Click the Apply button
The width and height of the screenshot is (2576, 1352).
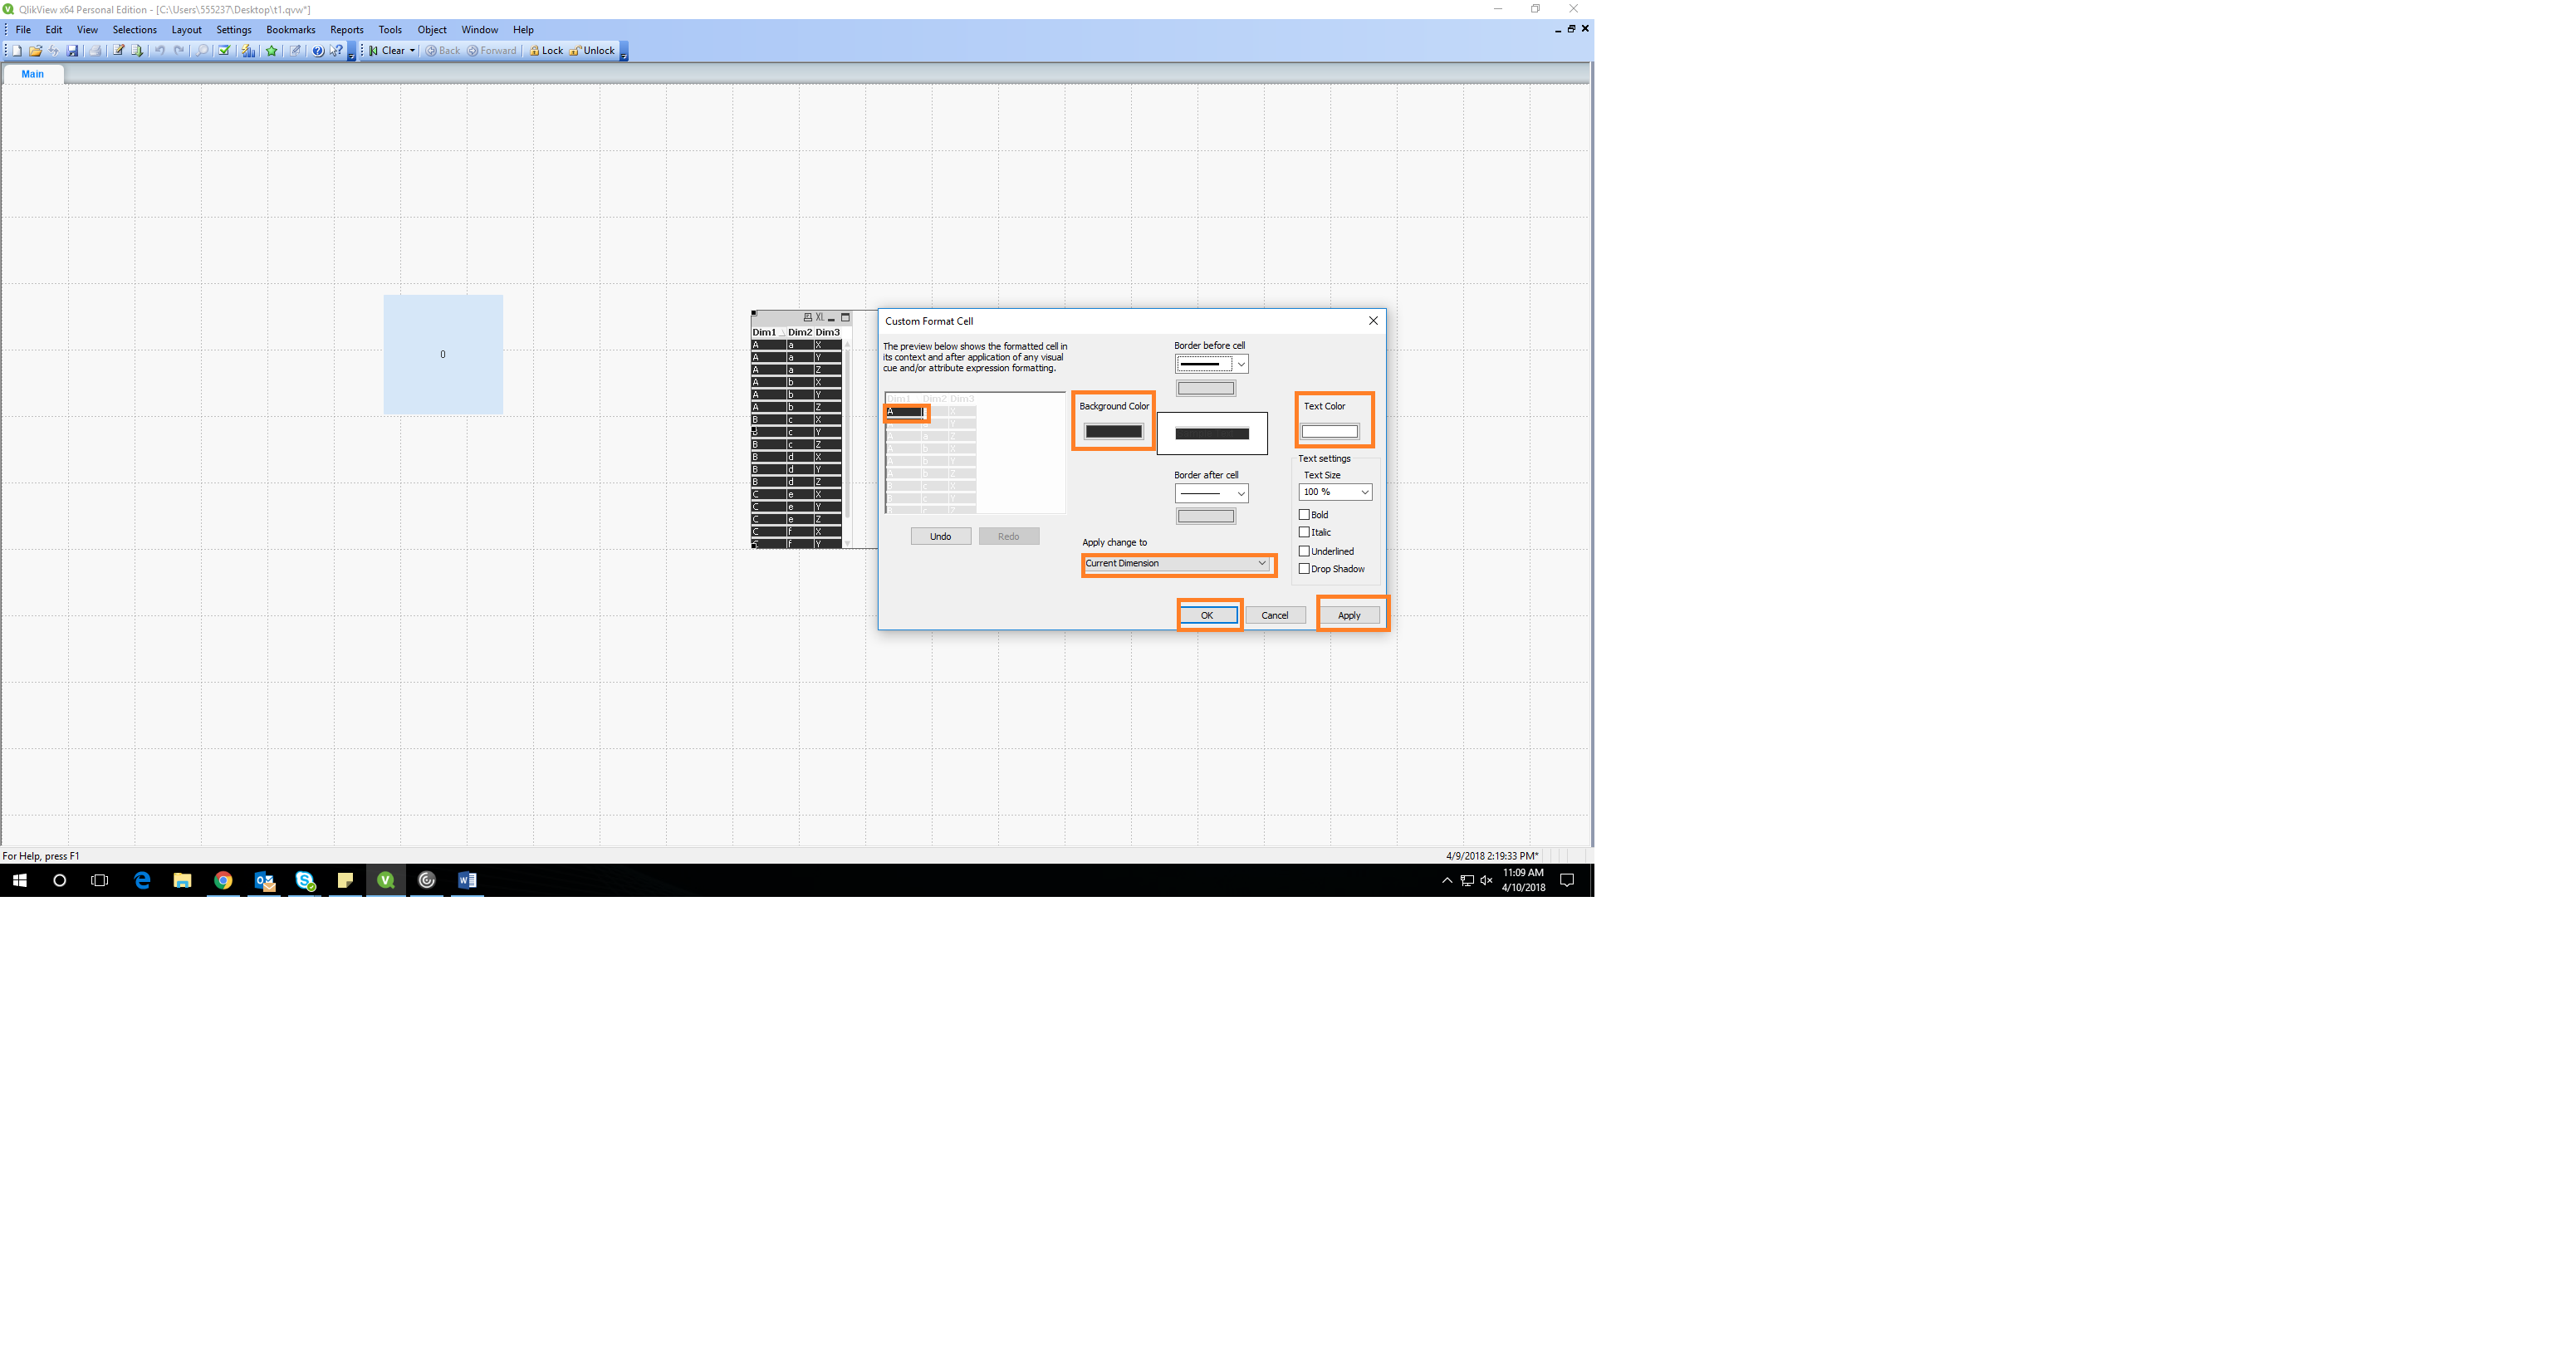click(1348, 615)
